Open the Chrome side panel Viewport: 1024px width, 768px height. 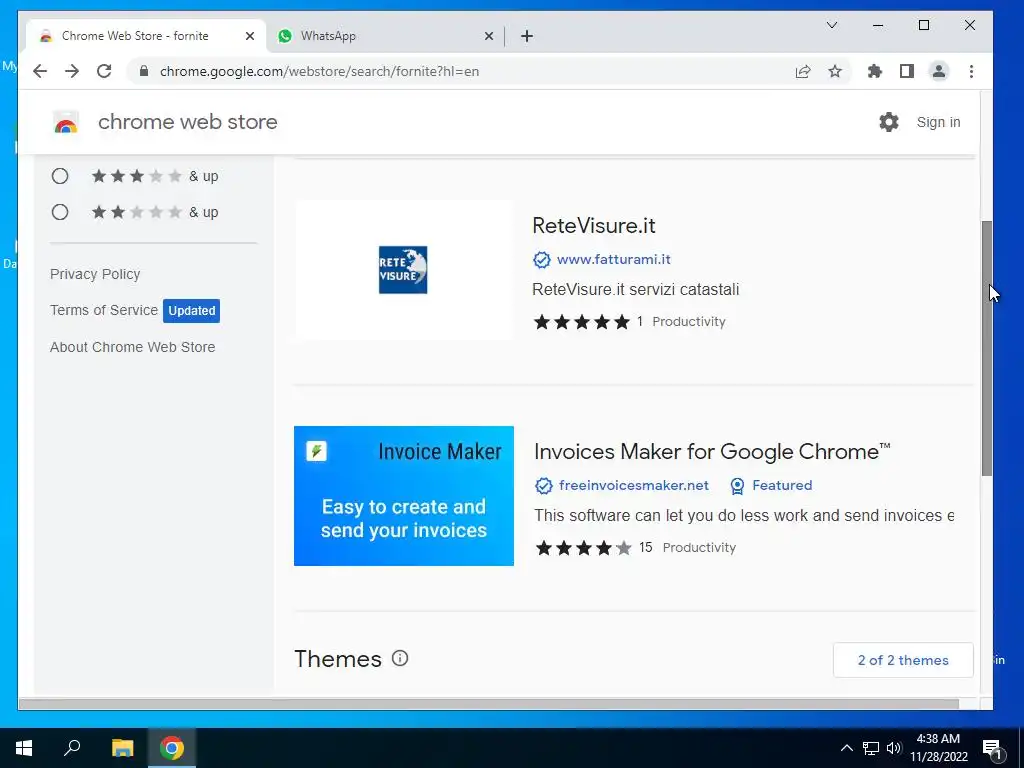pyautogui.click(x=906, y=71)
